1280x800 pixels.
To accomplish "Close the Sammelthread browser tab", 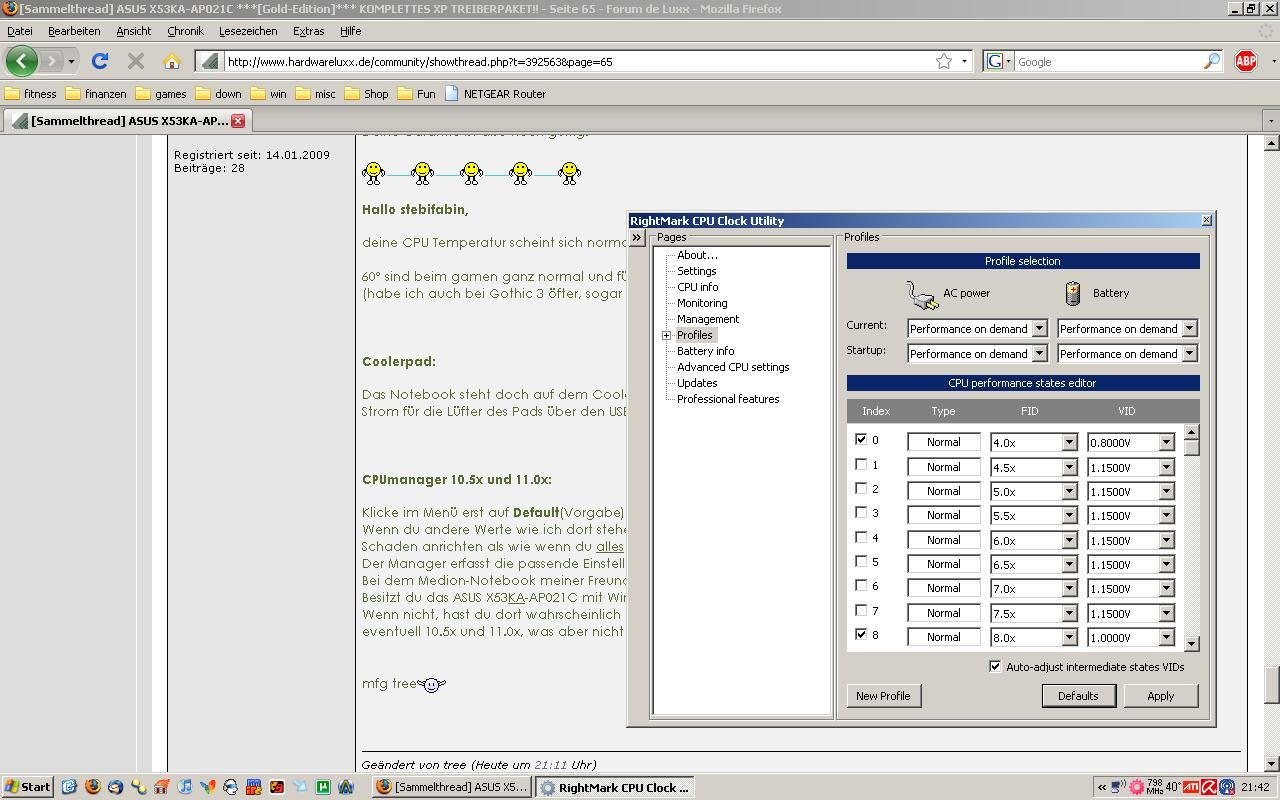I will coord(238,120).
